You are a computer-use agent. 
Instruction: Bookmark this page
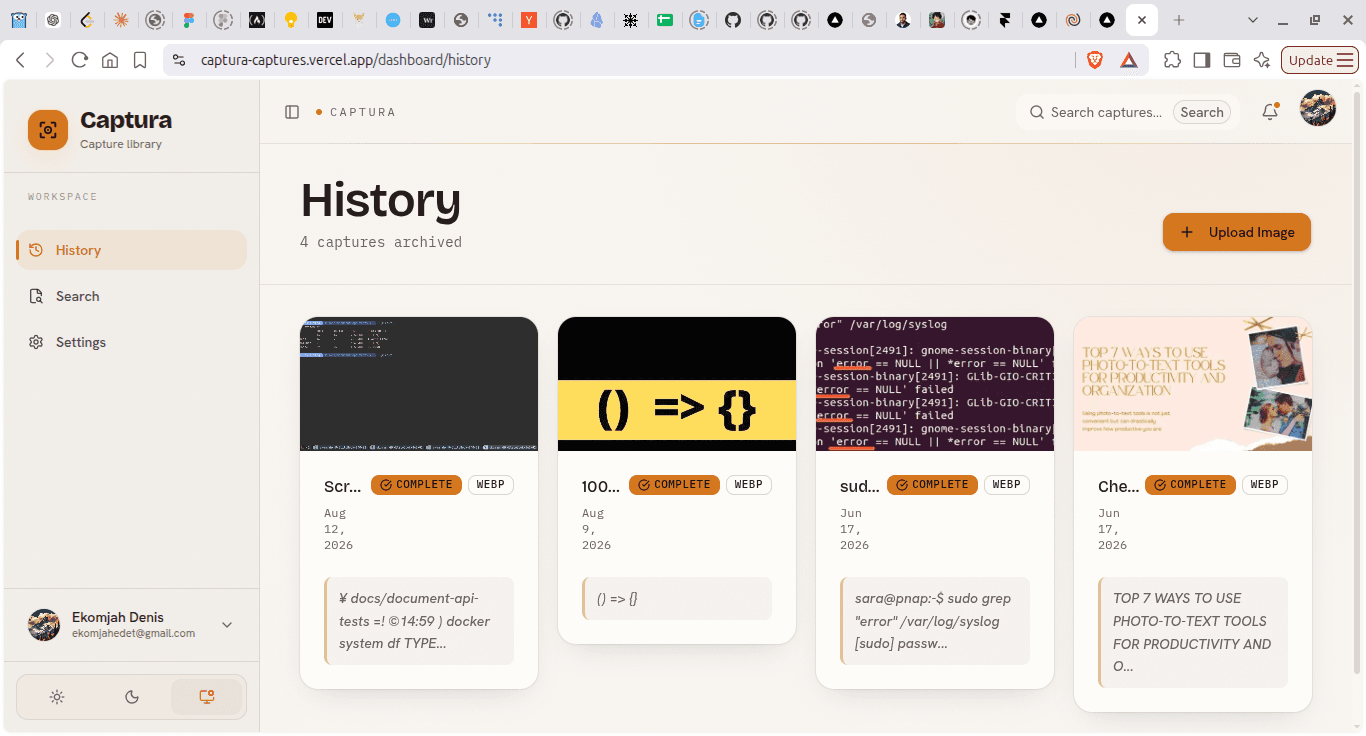(140, 60)
